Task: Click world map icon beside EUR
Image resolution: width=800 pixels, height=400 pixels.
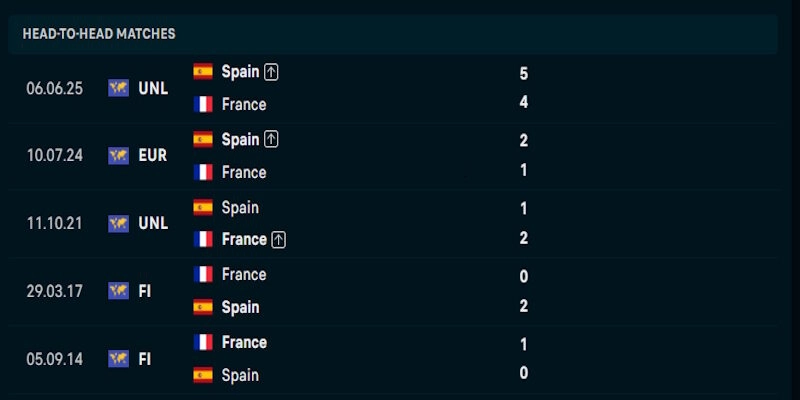Action: pos(118,156)
